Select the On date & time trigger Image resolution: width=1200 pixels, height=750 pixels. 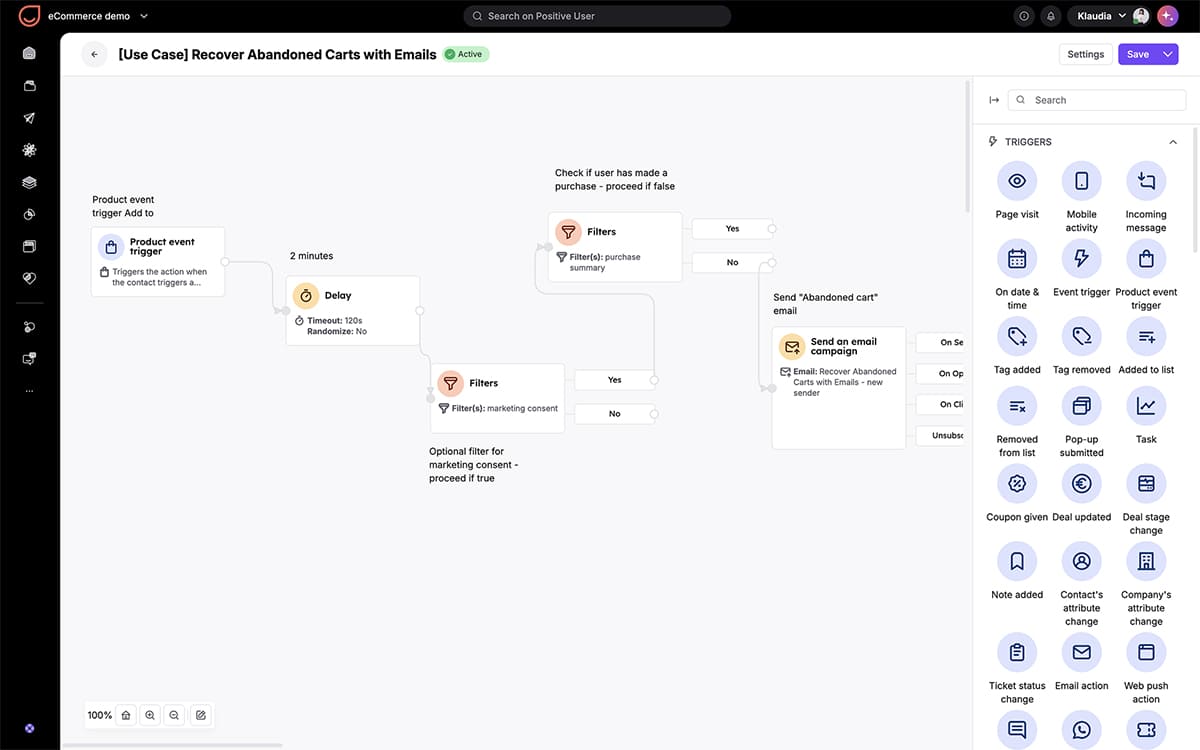(1017, 259)
